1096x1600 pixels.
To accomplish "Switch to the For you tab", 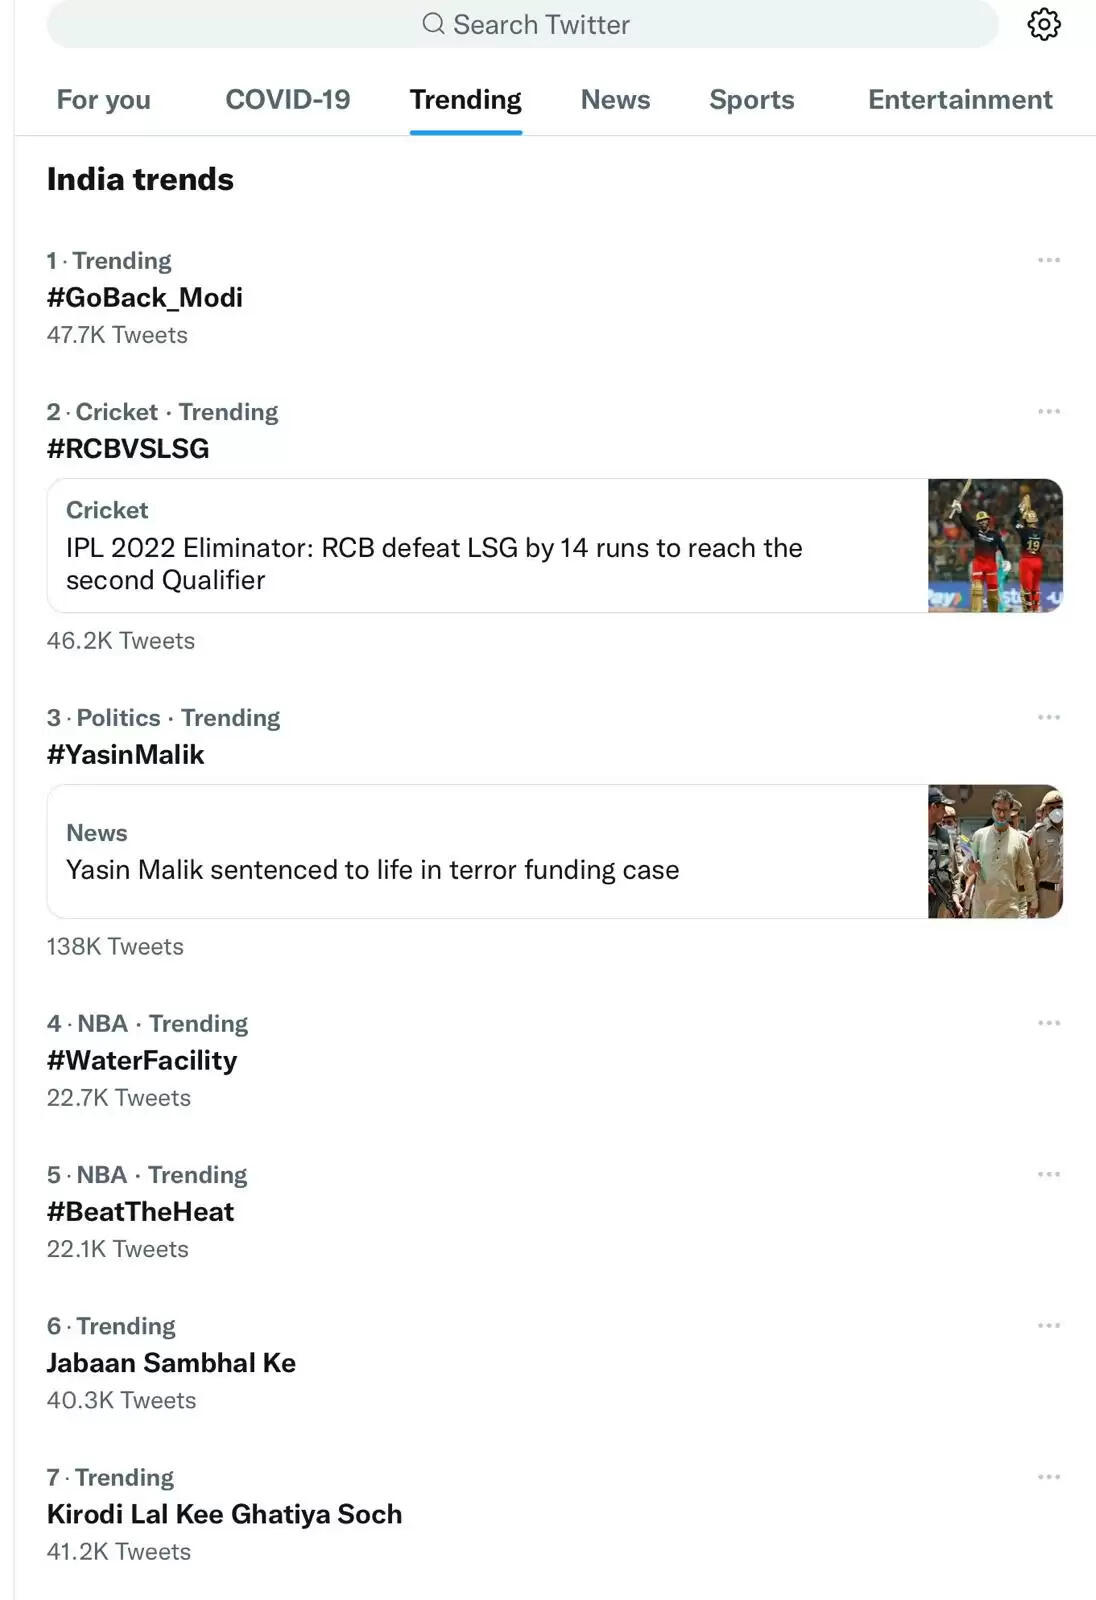I will tap(103, 100).
